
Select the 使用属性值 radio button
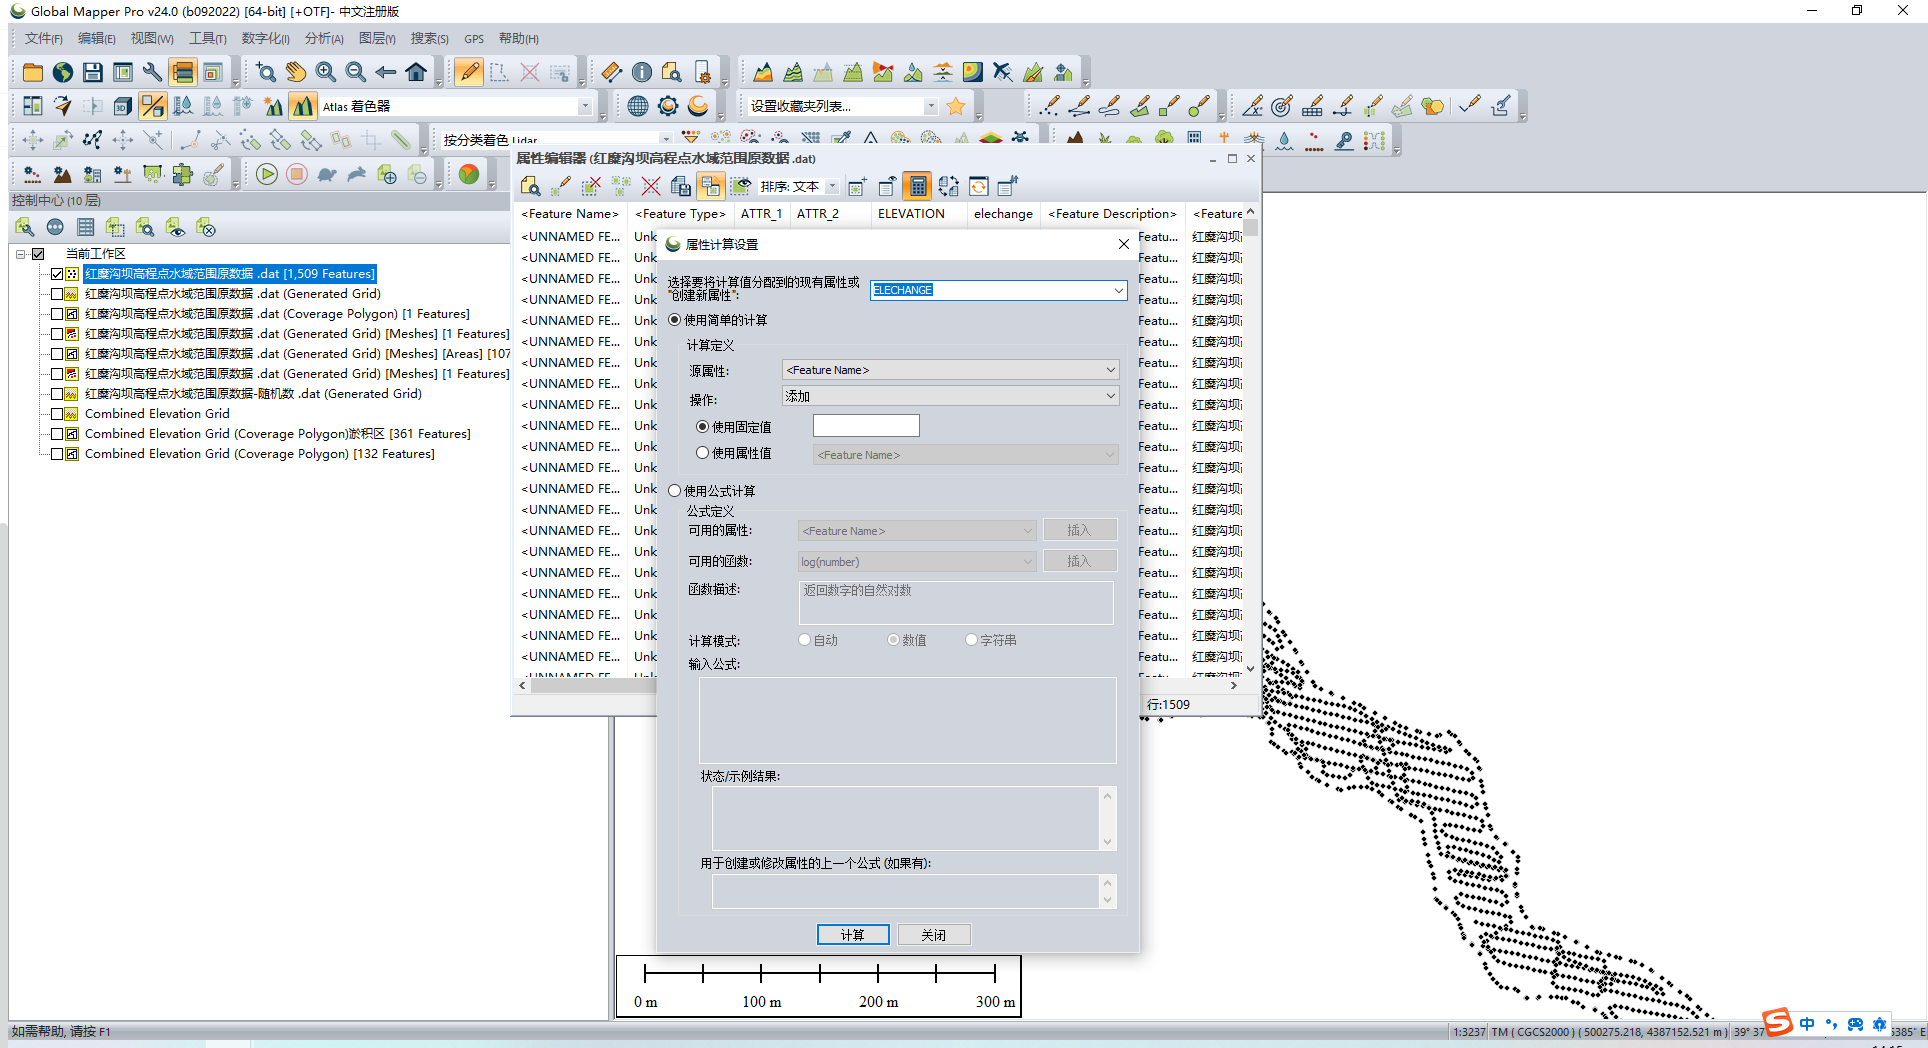click(703, 453)
